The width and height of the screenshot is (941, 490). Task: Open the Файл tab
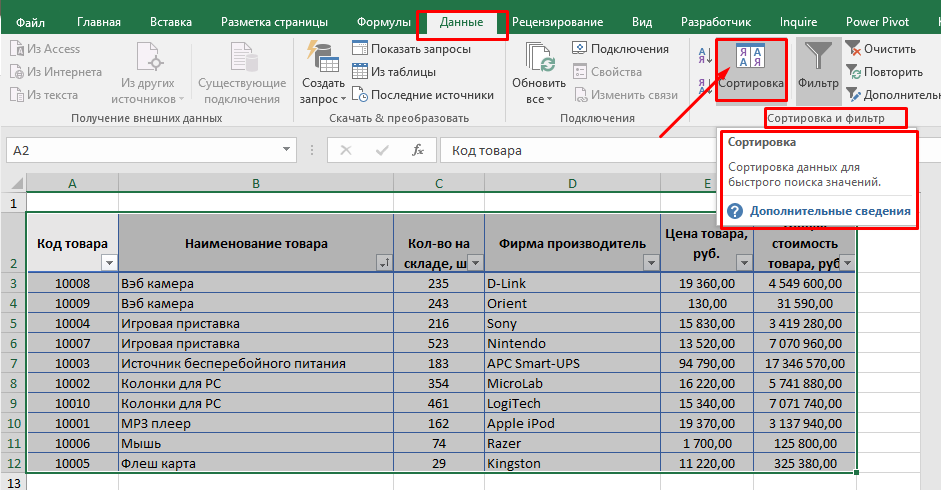point(30,22)
